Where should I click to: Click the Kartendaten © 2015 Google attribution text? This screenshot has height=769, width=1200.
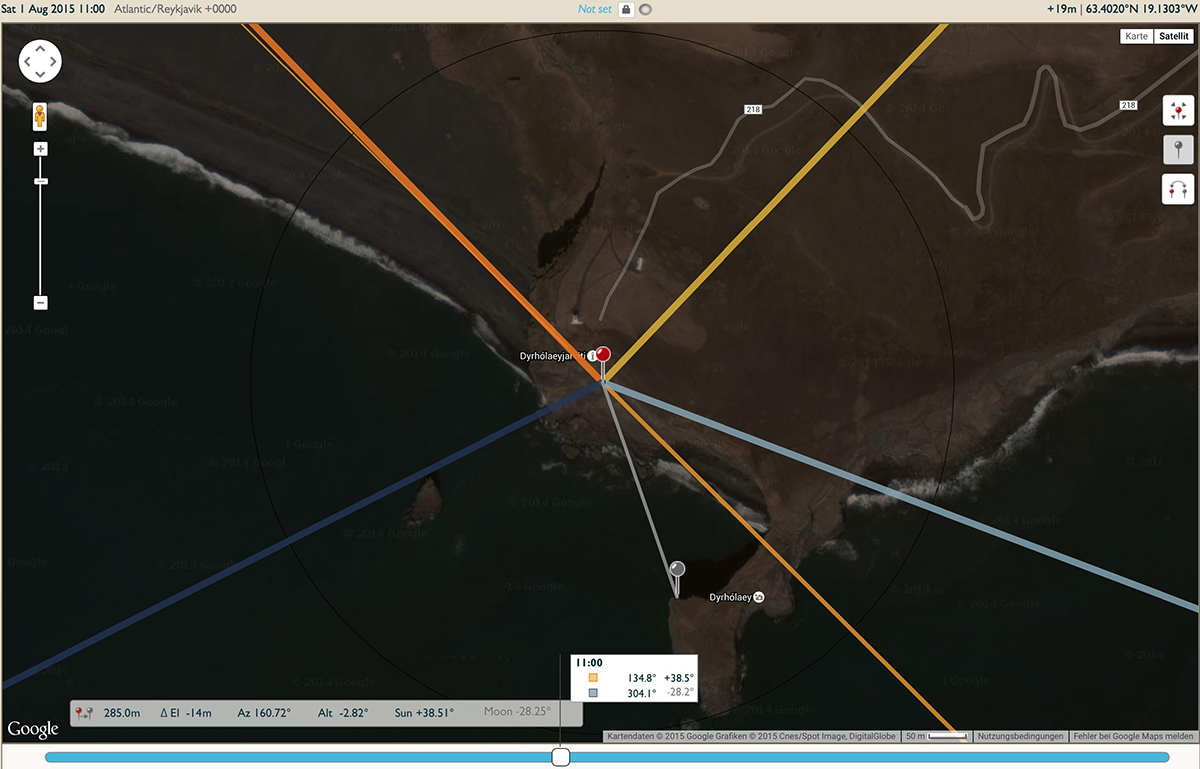coord(750,736)
